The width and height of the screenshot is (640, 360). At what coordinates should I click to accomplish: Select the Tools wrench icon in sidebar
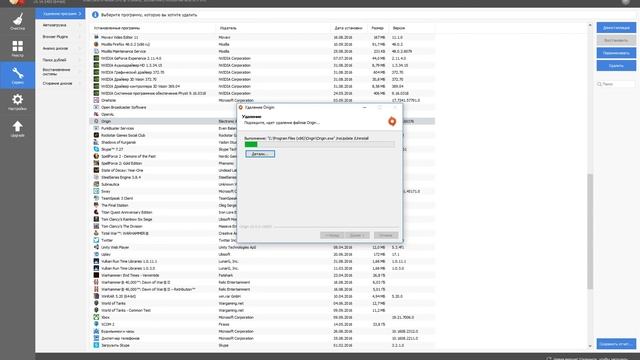(18, 73)
